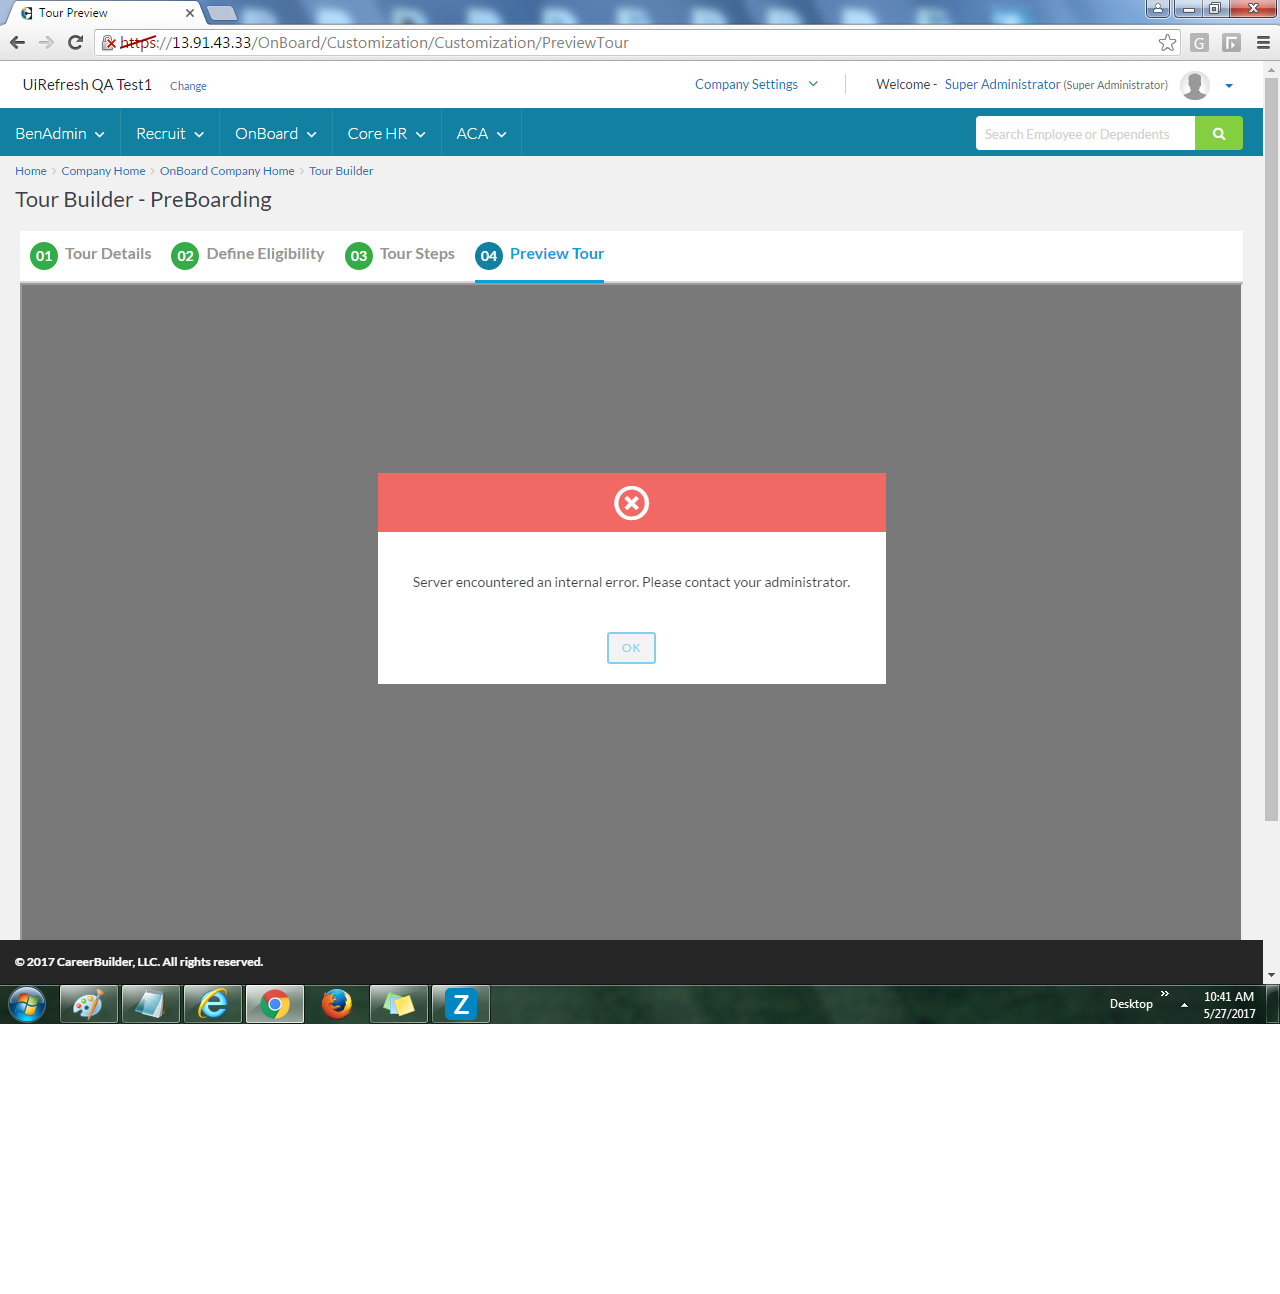Open the Windows Start menu

tap(27, 1004)
